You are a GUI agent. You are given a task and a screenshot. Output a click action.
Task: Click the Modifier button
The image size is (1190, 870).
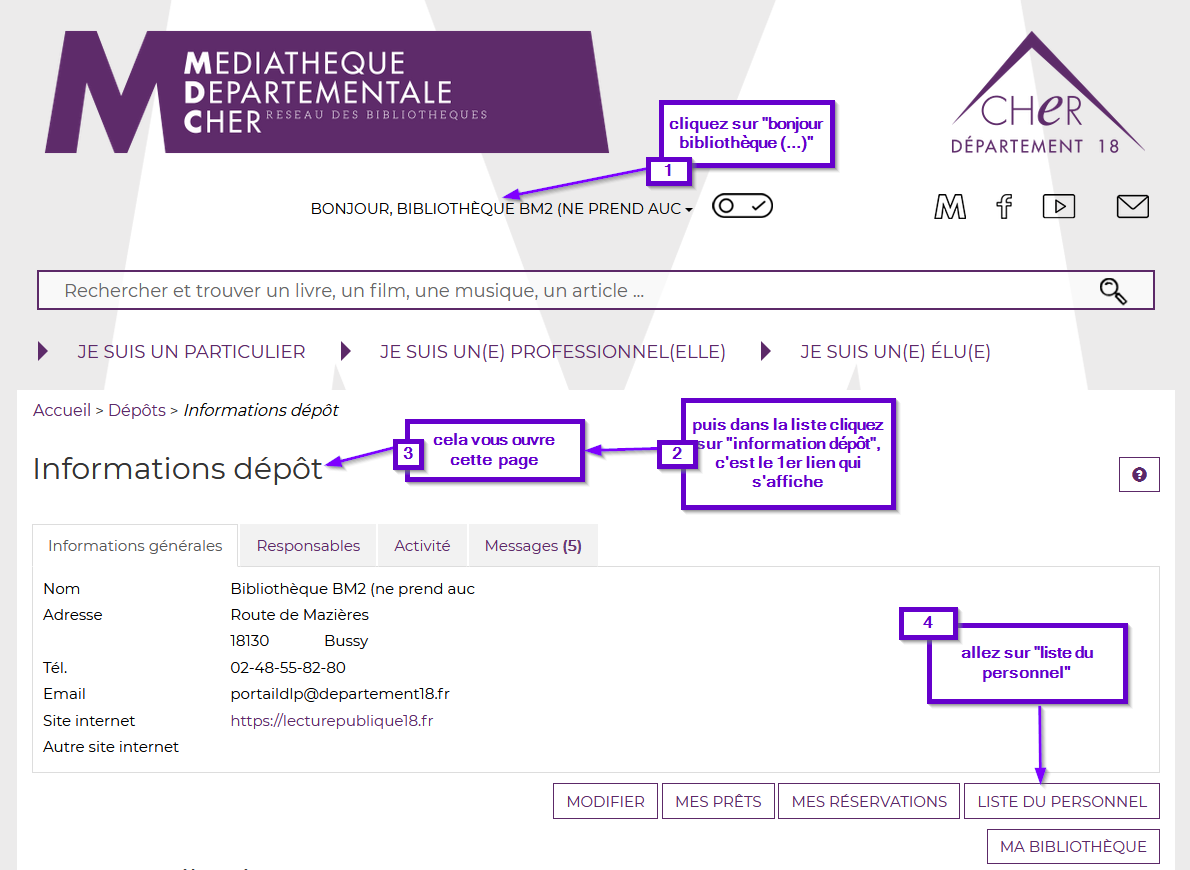click(605, 801)
